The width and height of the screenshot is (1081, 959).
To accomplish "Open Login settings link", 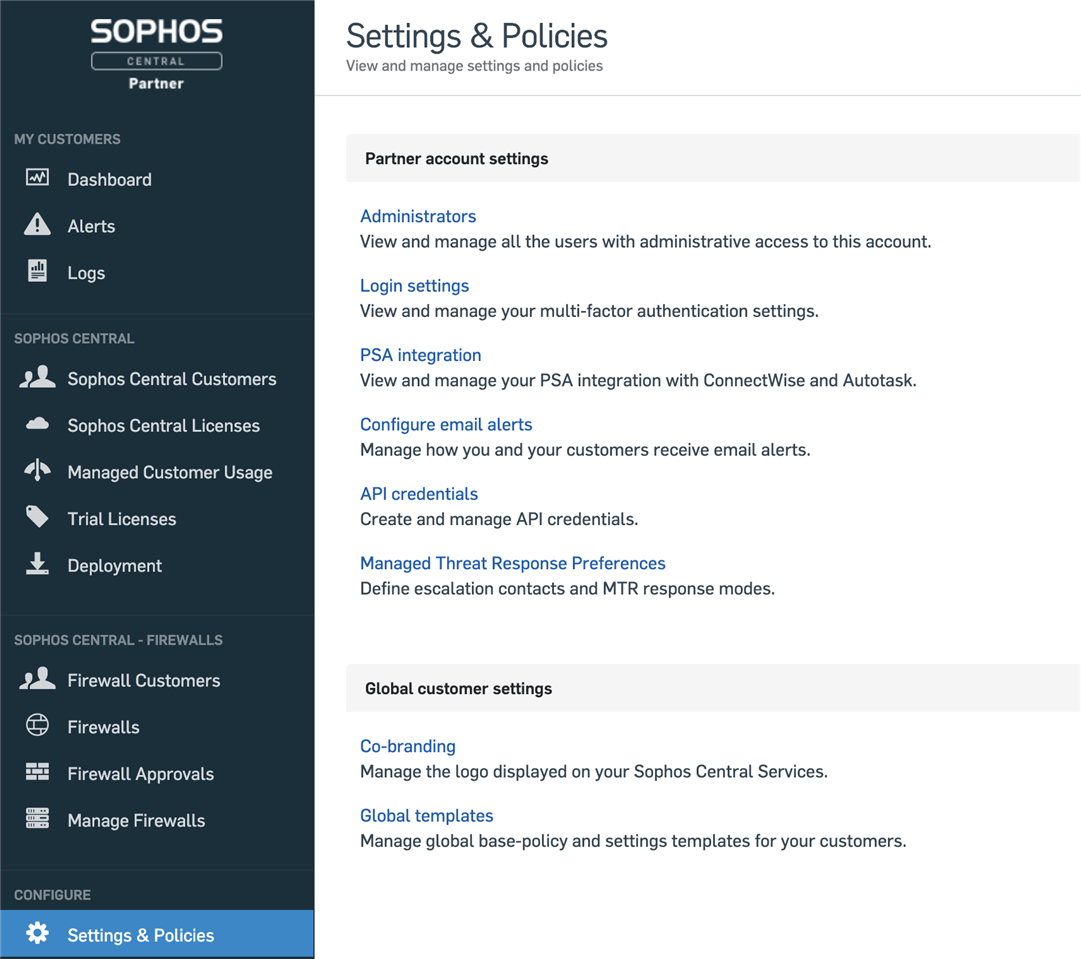I will tap(414, 286).
